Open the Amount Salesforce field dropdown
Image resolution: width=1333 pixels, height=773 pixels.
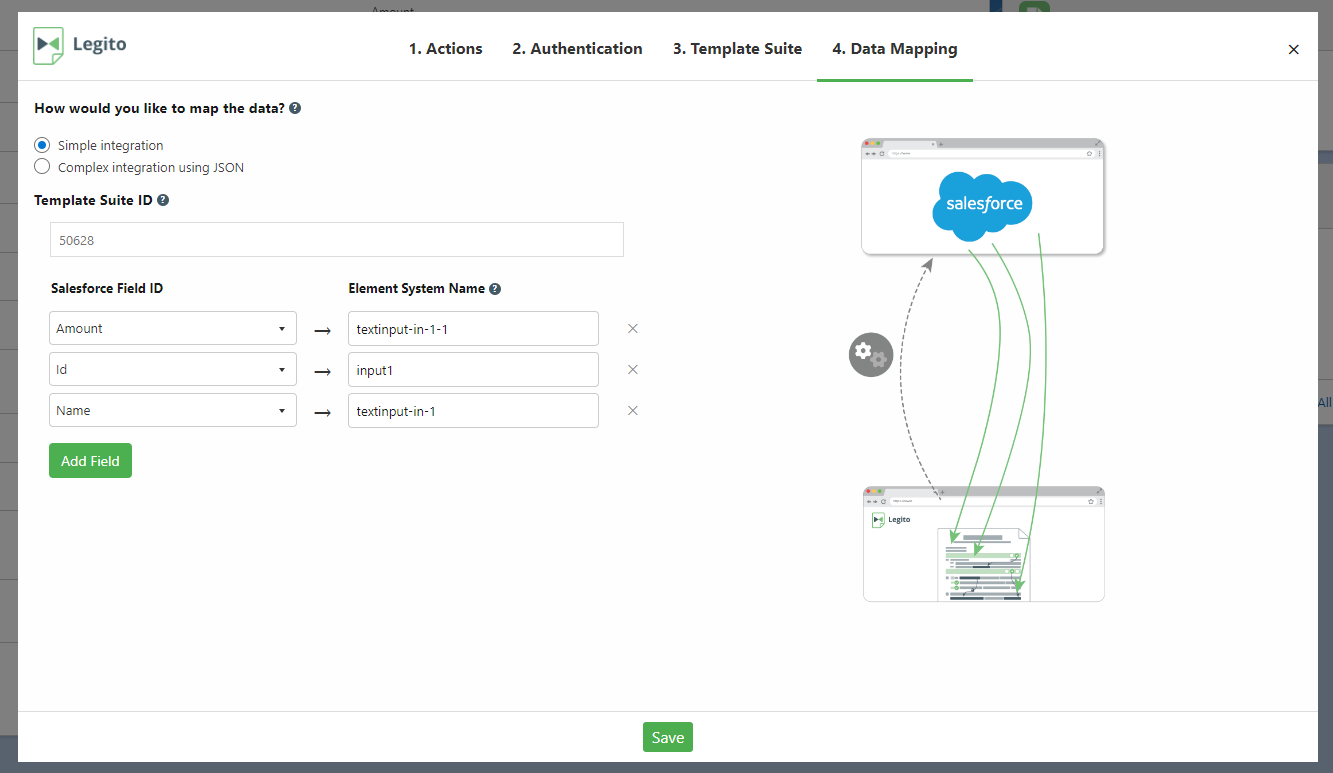coord(173,328)
